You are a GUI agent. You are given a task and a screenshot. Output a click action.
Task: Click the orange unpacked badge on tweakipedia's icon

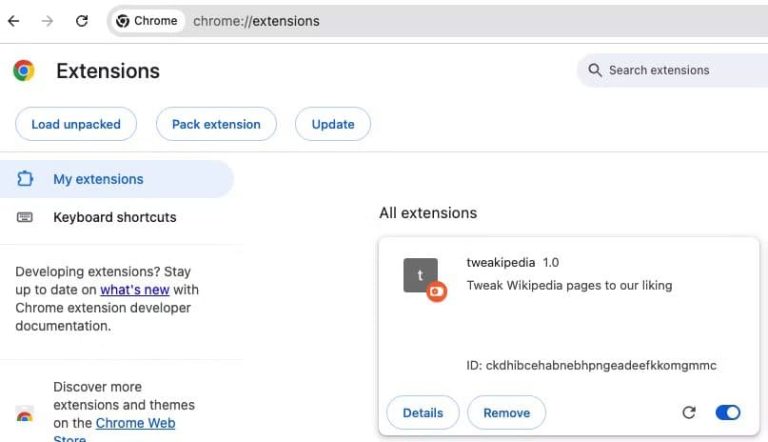point(436,292)
